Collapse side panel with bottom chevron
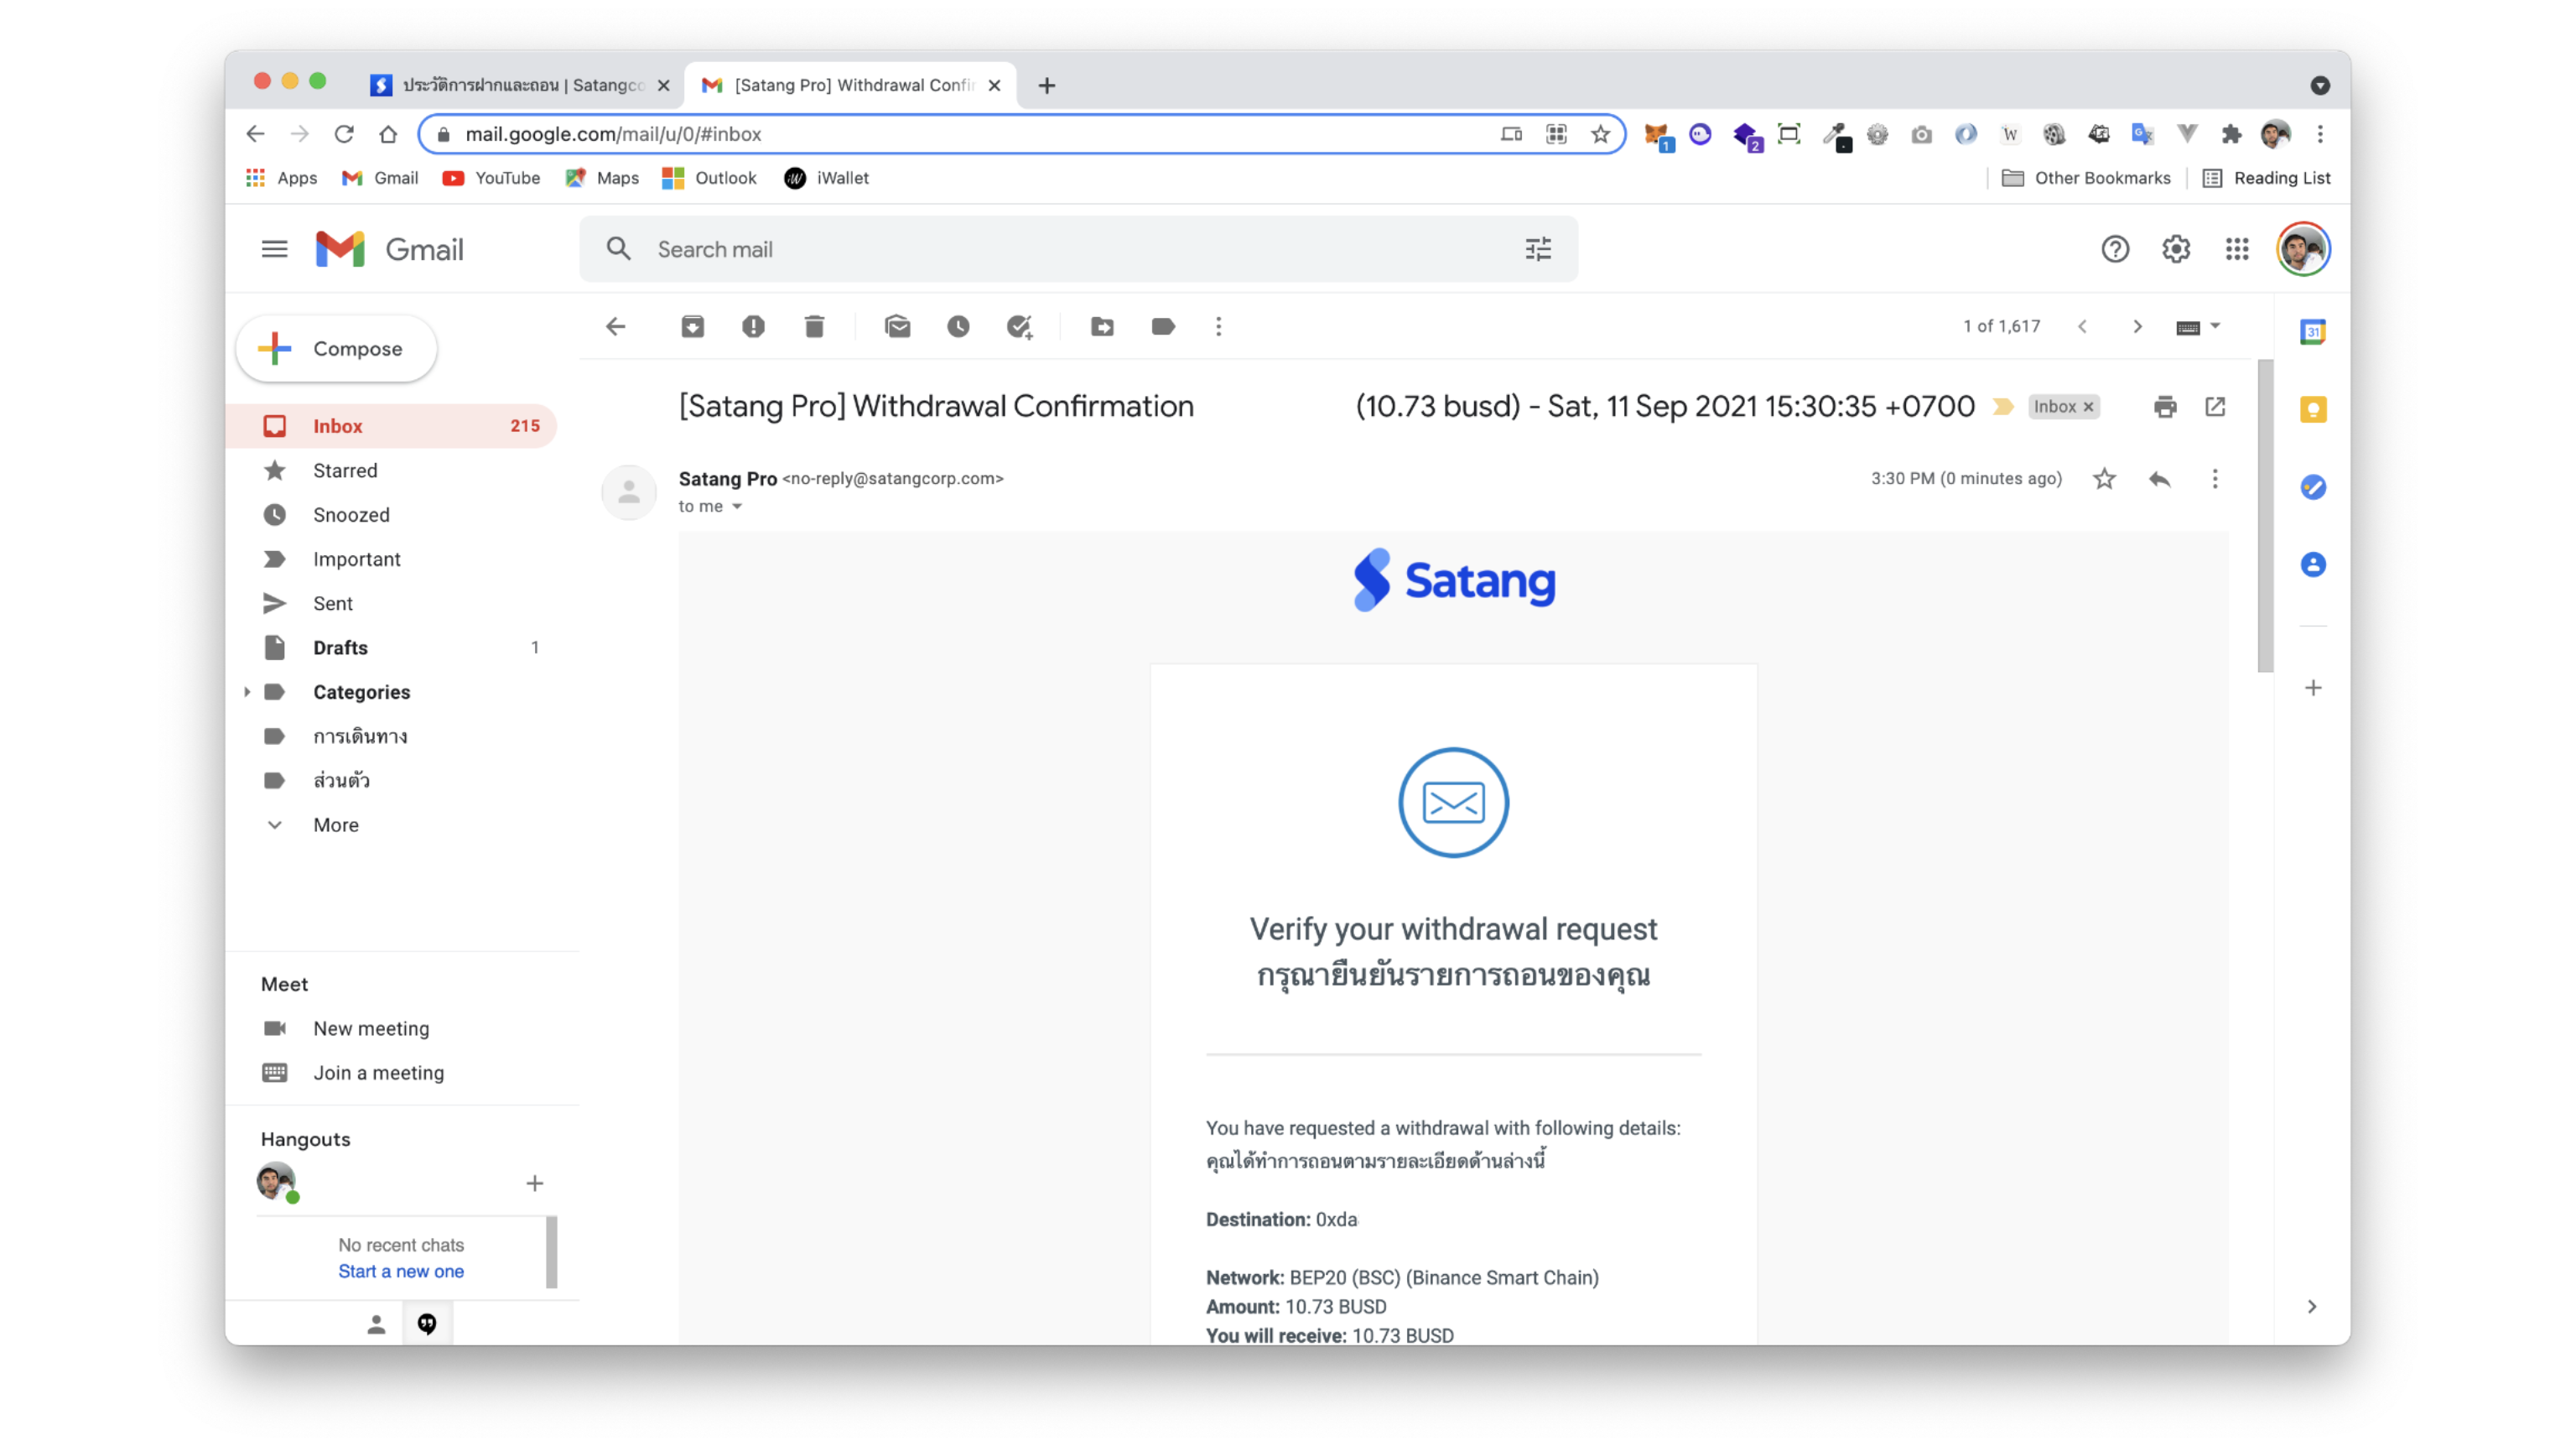The height and width of the screenshot is (1446, 2576). 2312,1306
